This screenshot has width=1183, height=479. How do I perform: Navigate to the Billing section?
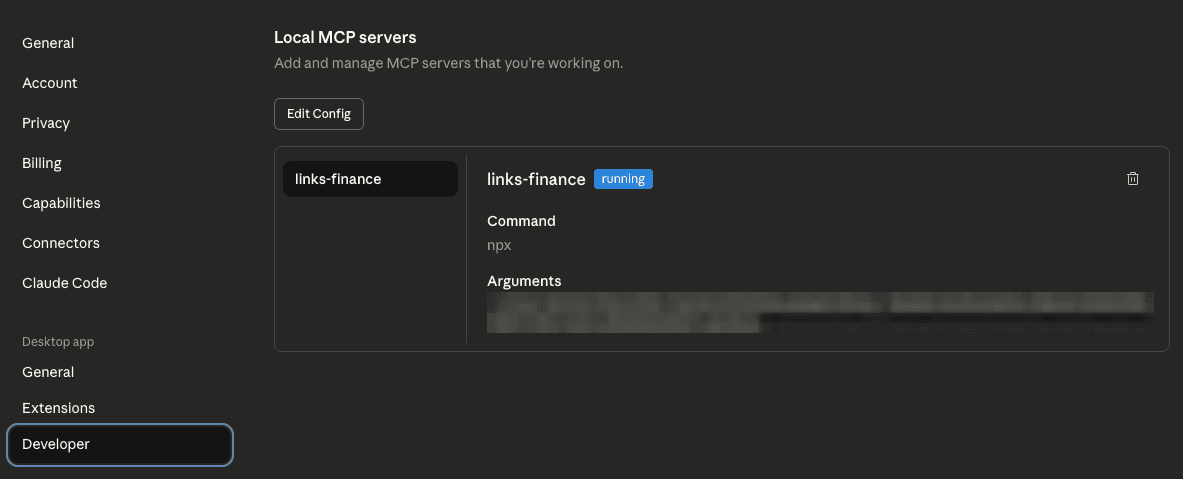point(42,163)
